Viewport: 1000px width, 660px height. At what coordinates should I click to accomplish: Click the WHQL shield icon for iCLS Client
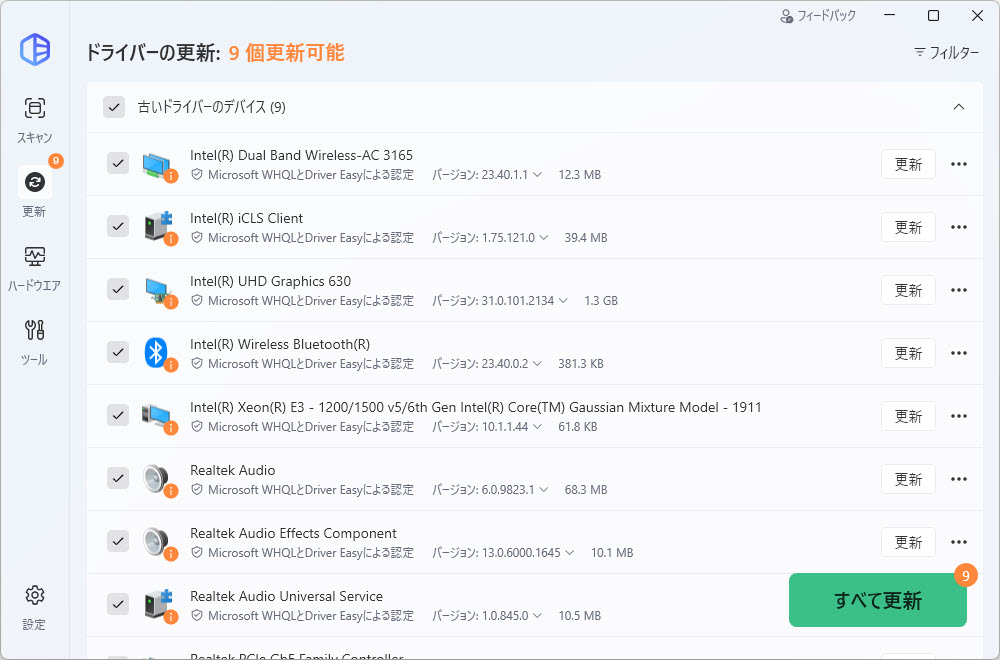click(x=197, y=238)
